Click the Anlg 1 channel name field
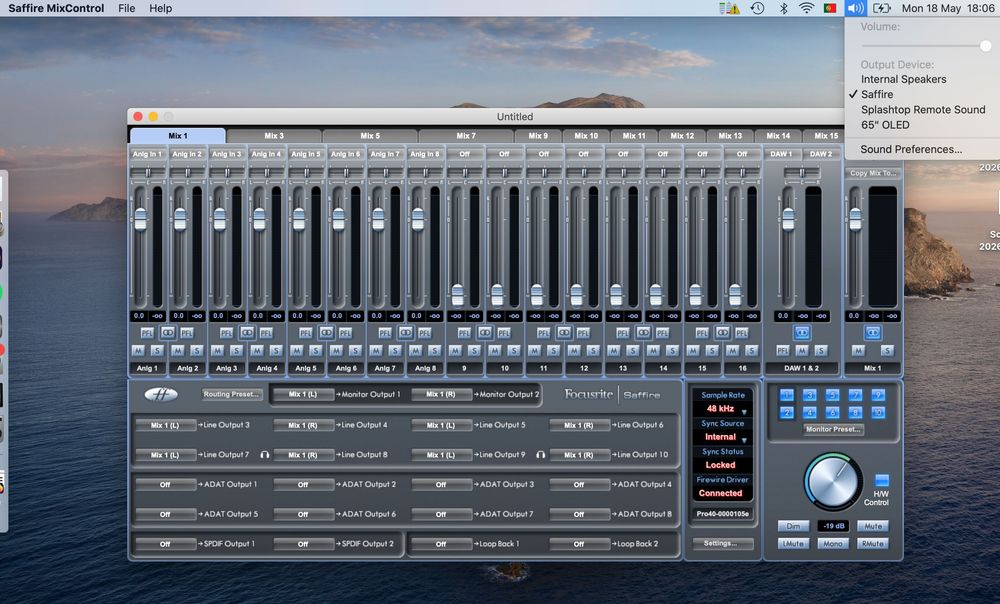 [147, 368]
